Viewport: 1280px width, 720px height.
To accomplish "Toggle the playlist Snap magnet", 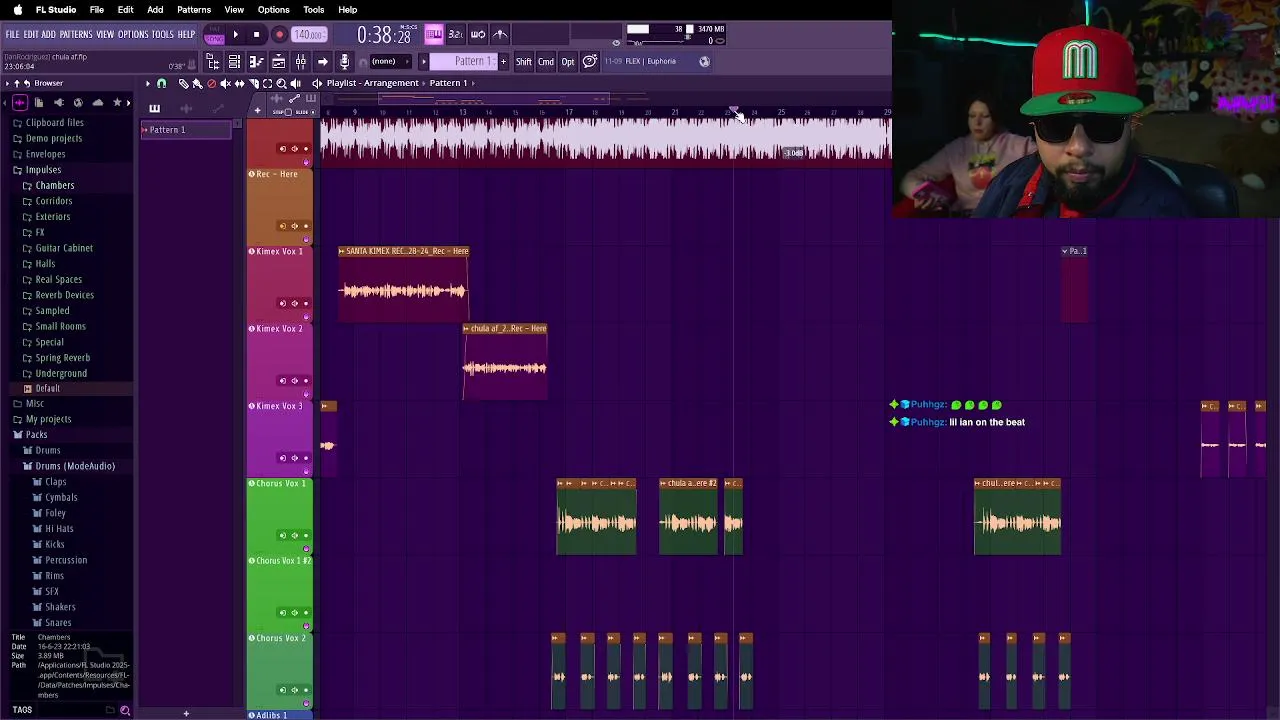I will tap(161, 83).
